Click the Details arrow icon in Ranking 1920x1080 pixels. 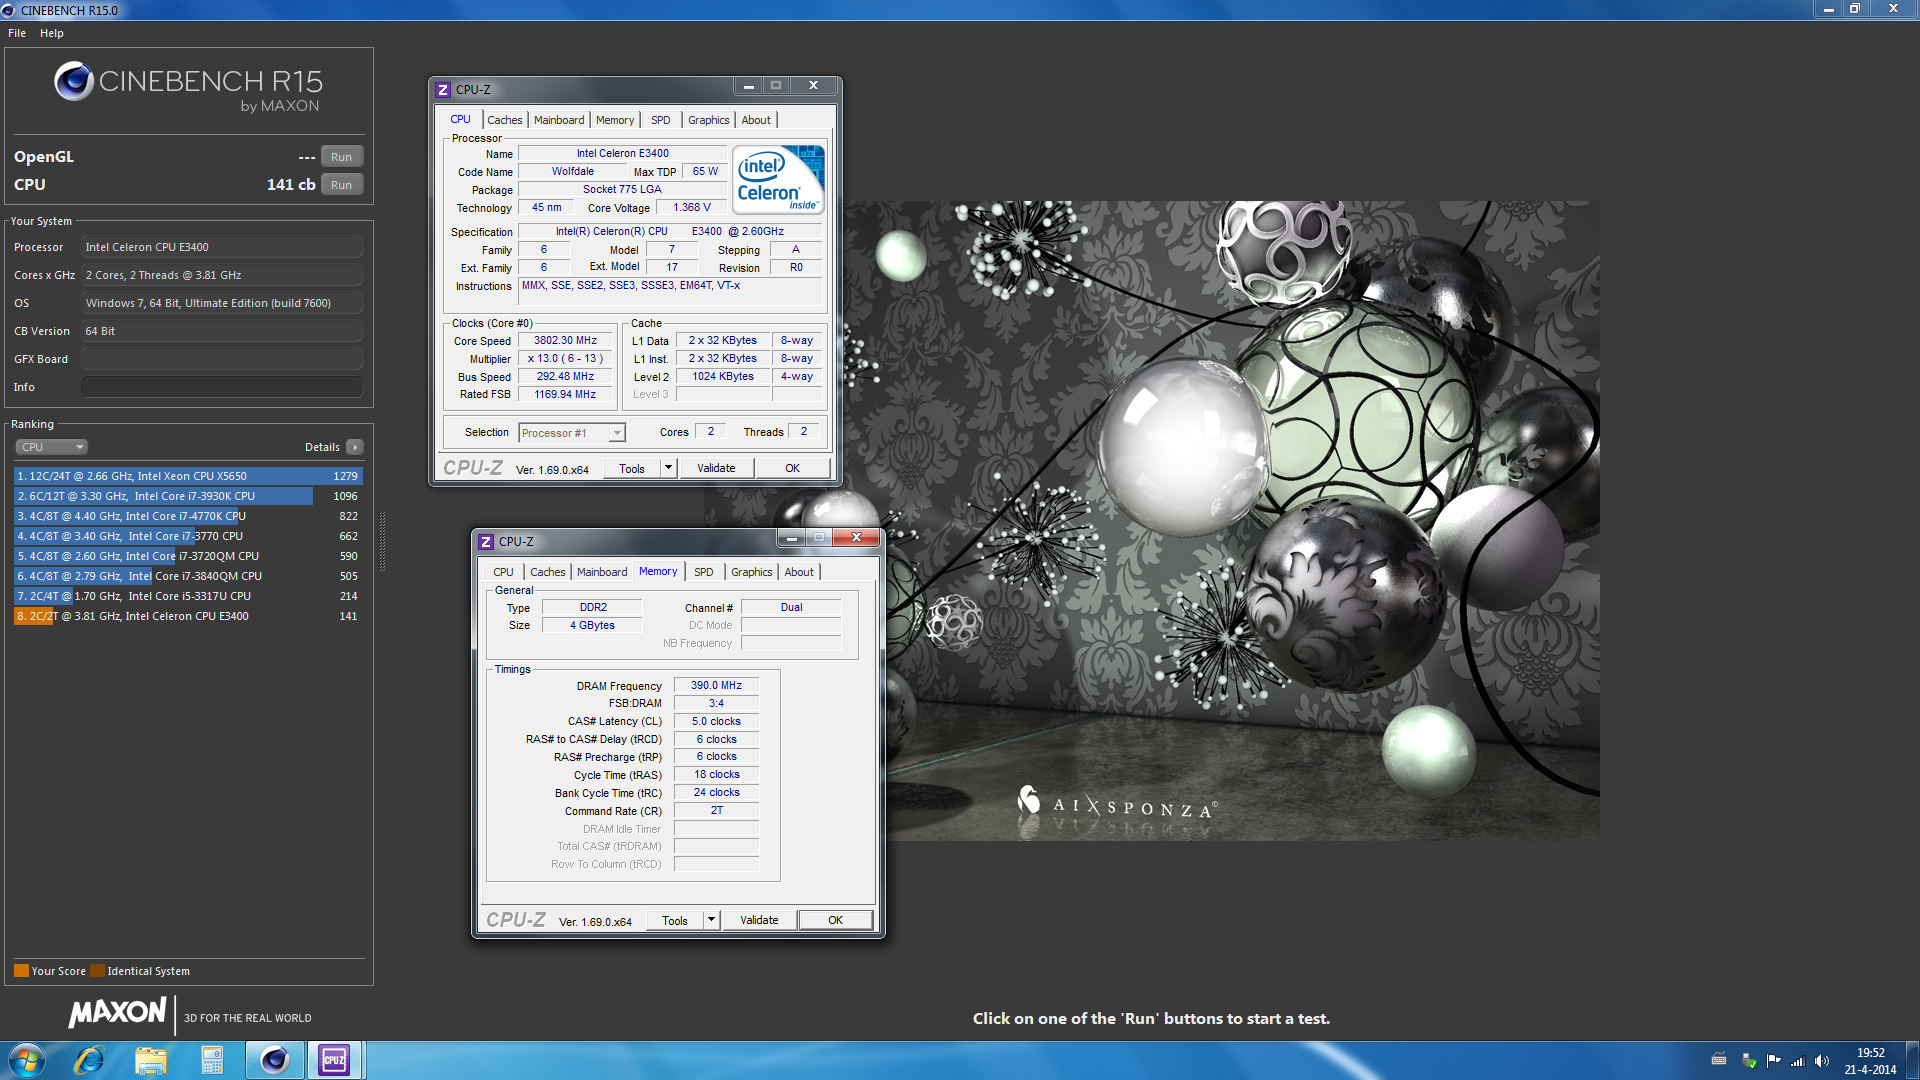click(x=355, y=447)
